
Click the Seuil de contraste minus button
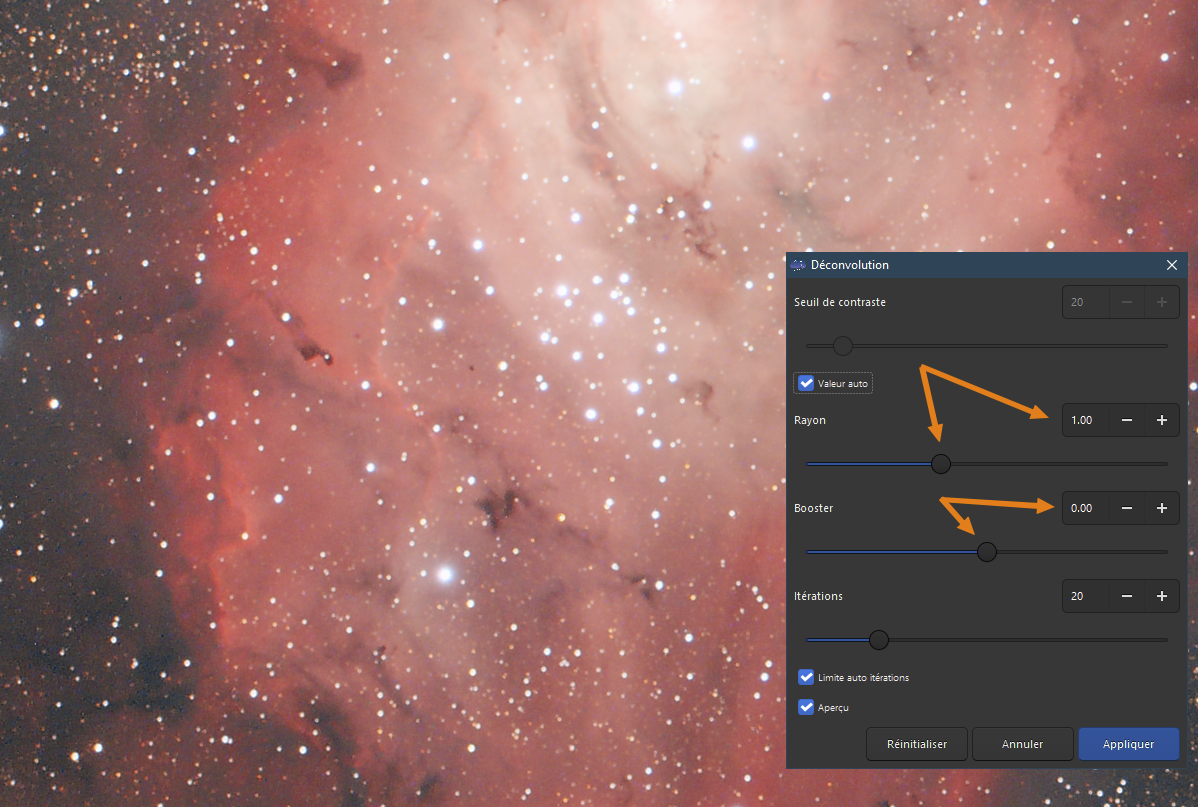click(x=1126, y=302)
